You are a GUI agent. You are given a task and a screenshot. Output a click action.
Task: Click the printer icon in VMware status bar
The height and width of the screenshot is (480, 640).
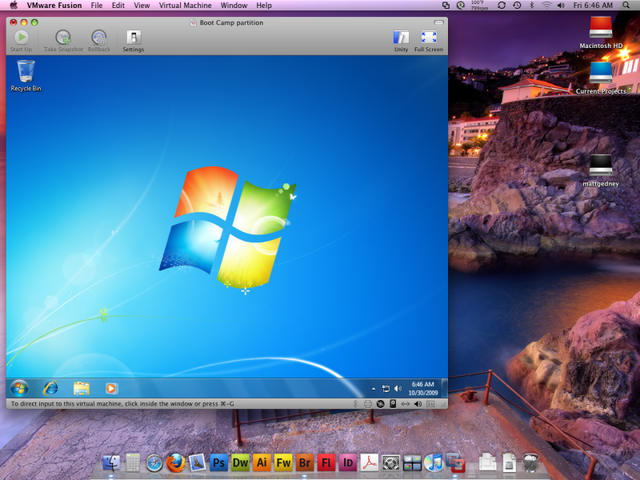click(368, 404)
